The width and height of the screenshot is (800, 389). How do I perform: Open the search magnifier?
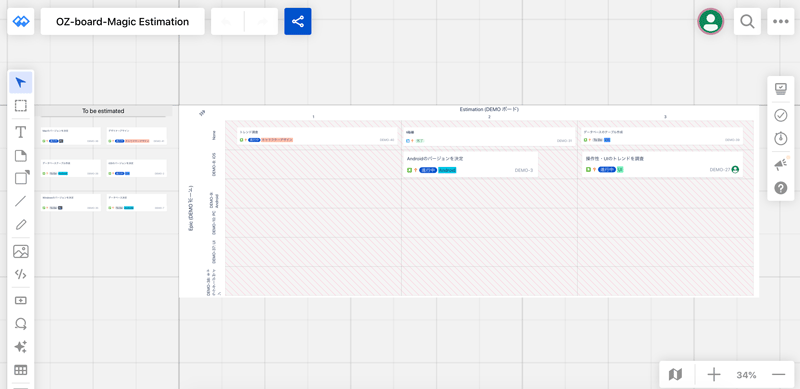pos(747,21)
